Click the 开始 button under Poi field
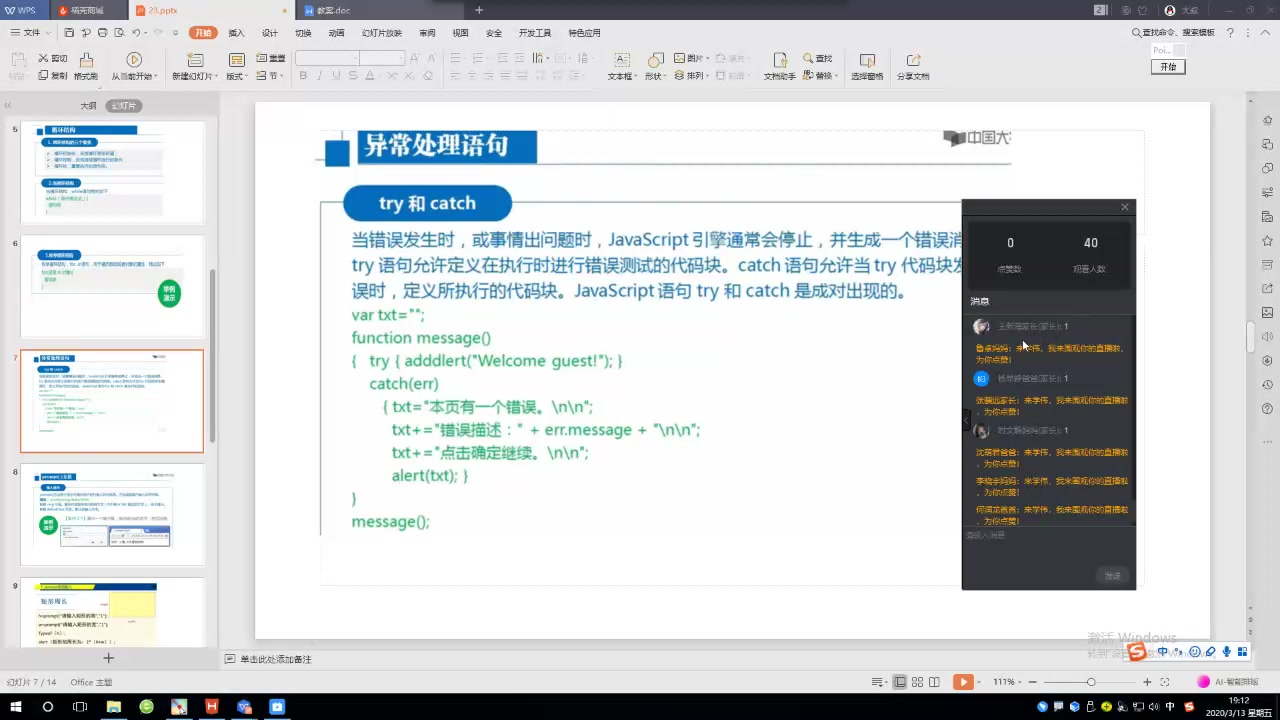1280x720 pixels. [1168, 67]
